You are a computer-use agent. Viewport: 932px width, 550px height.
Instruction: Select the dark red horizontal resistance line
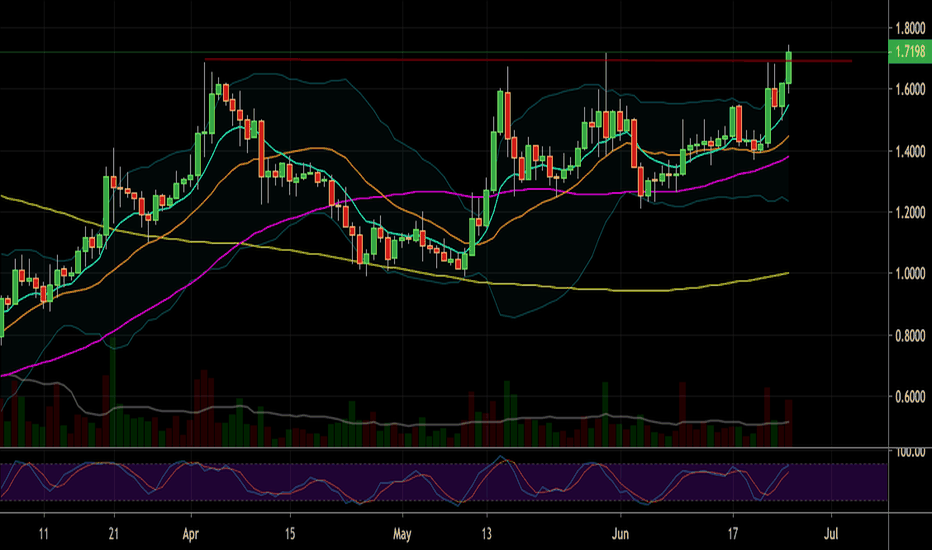528,60
